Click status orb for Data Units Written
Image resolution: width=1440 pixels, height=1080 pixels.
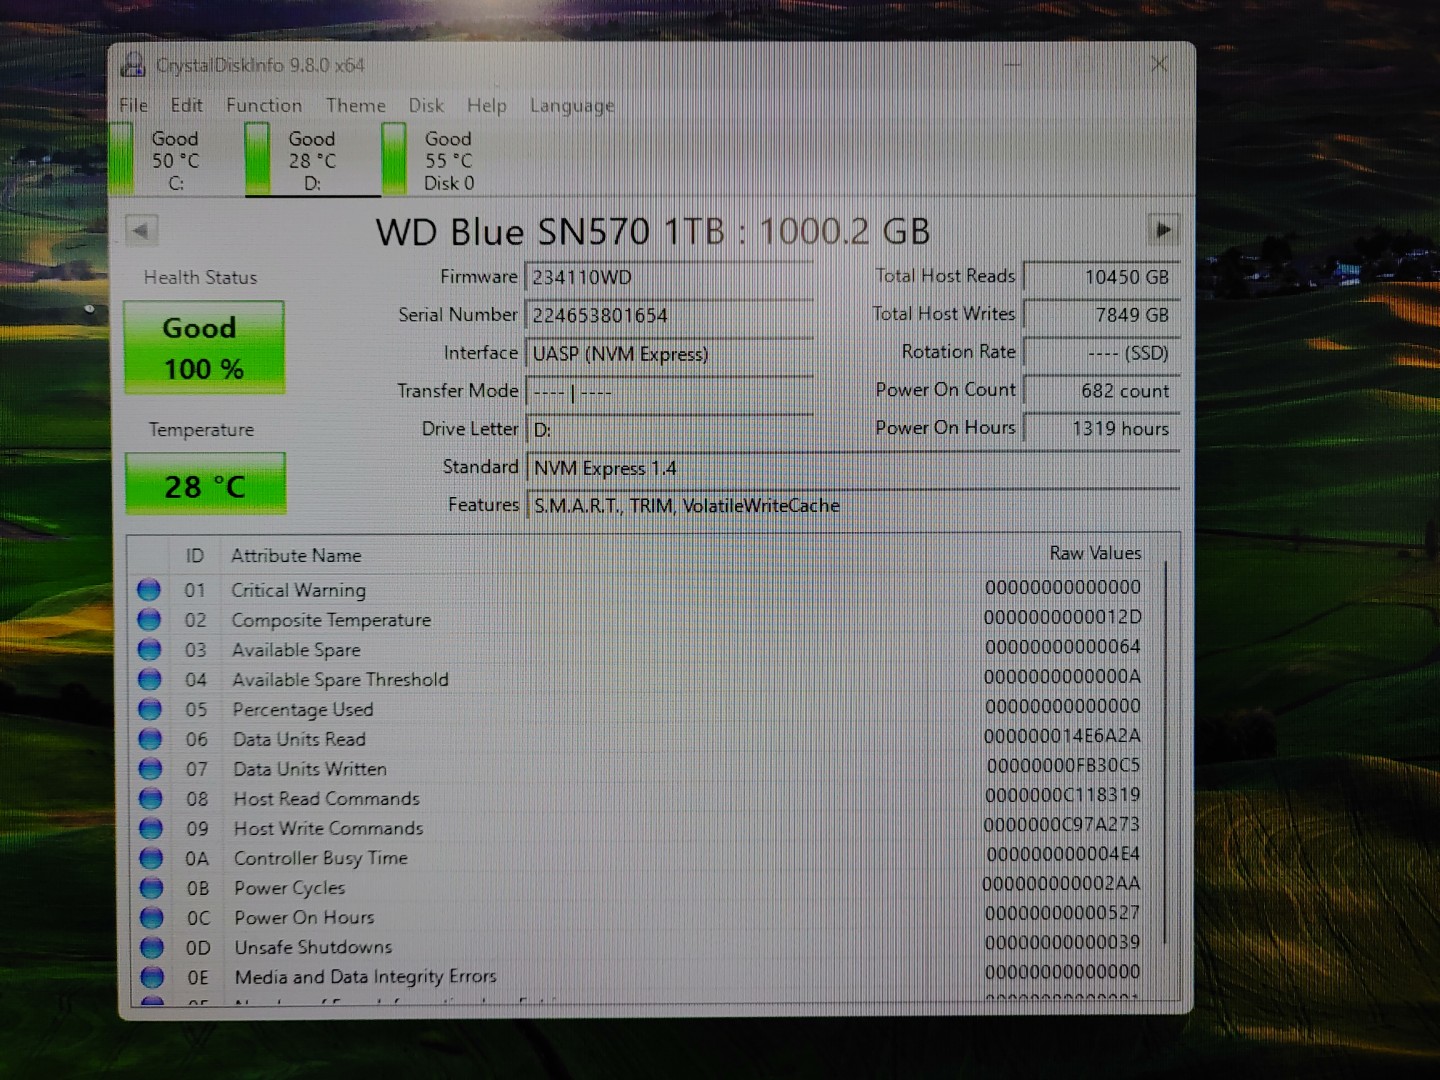pos(151,768)
